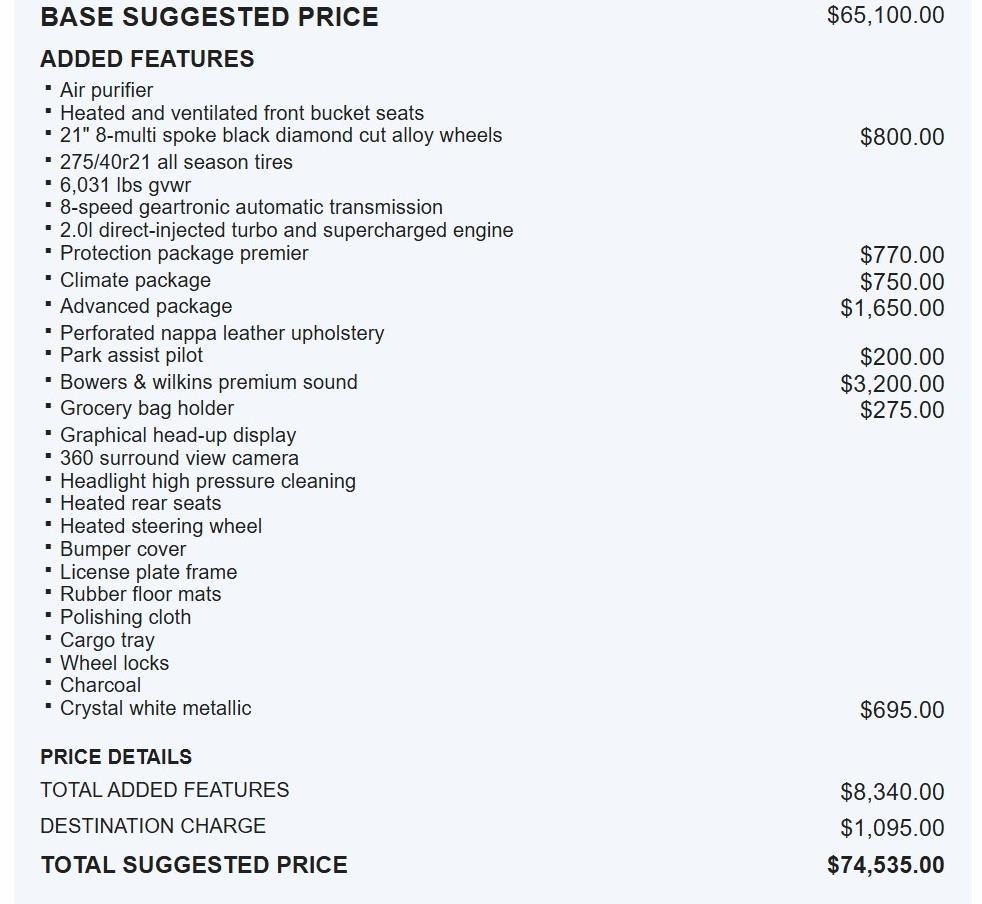Select the 21" alloy wheels feature line

point(280,135)
